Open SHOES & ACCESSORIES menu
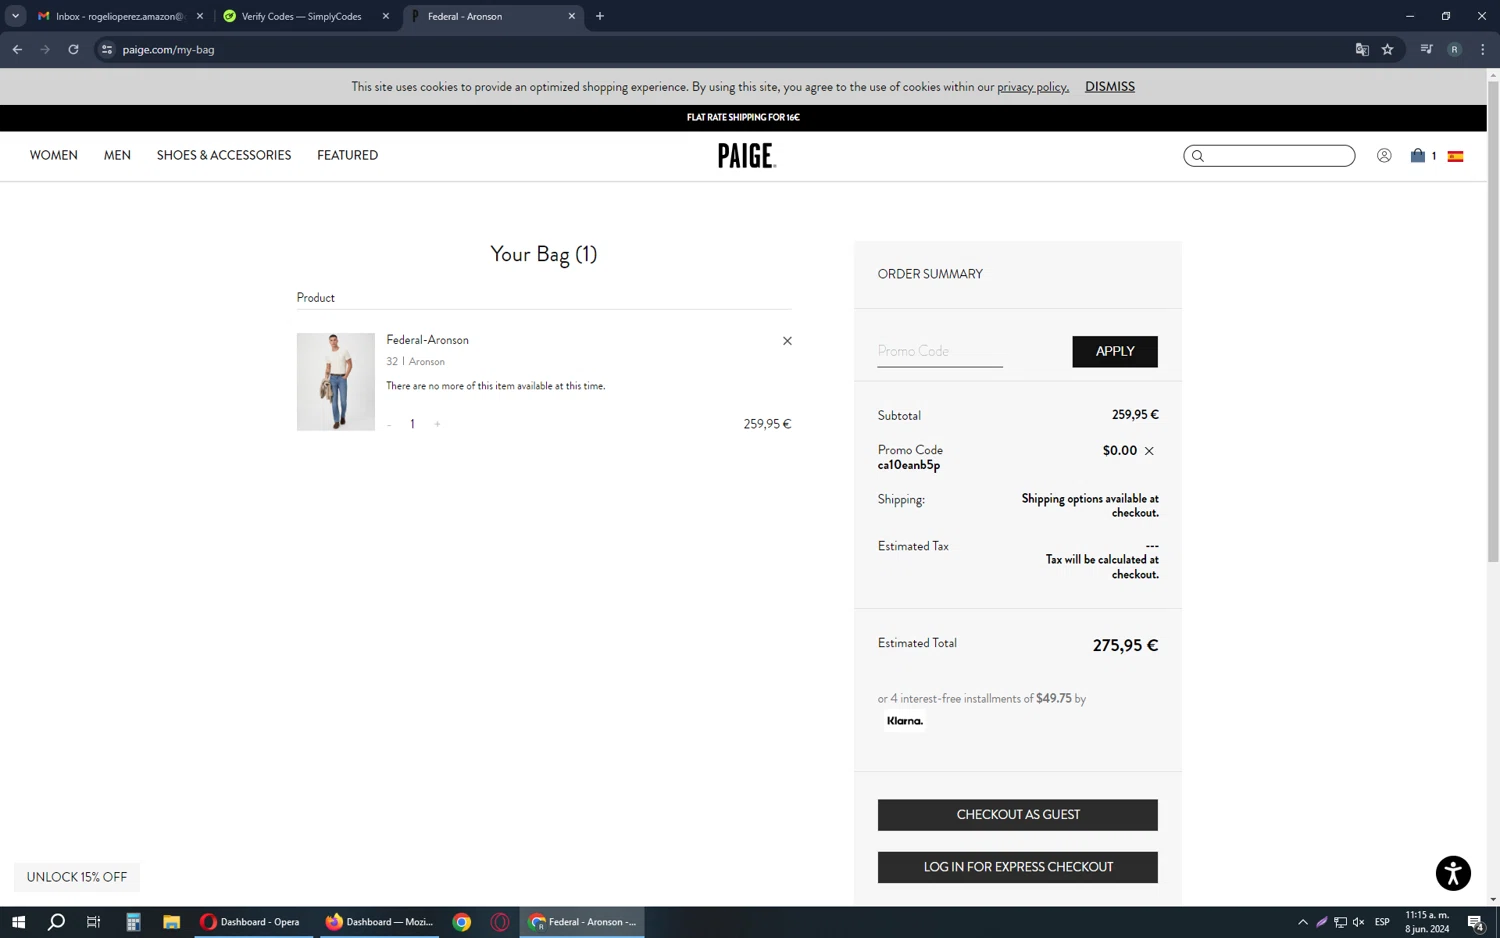Image resolution: width=1500 pixels, height=938 pixels. 224,156
